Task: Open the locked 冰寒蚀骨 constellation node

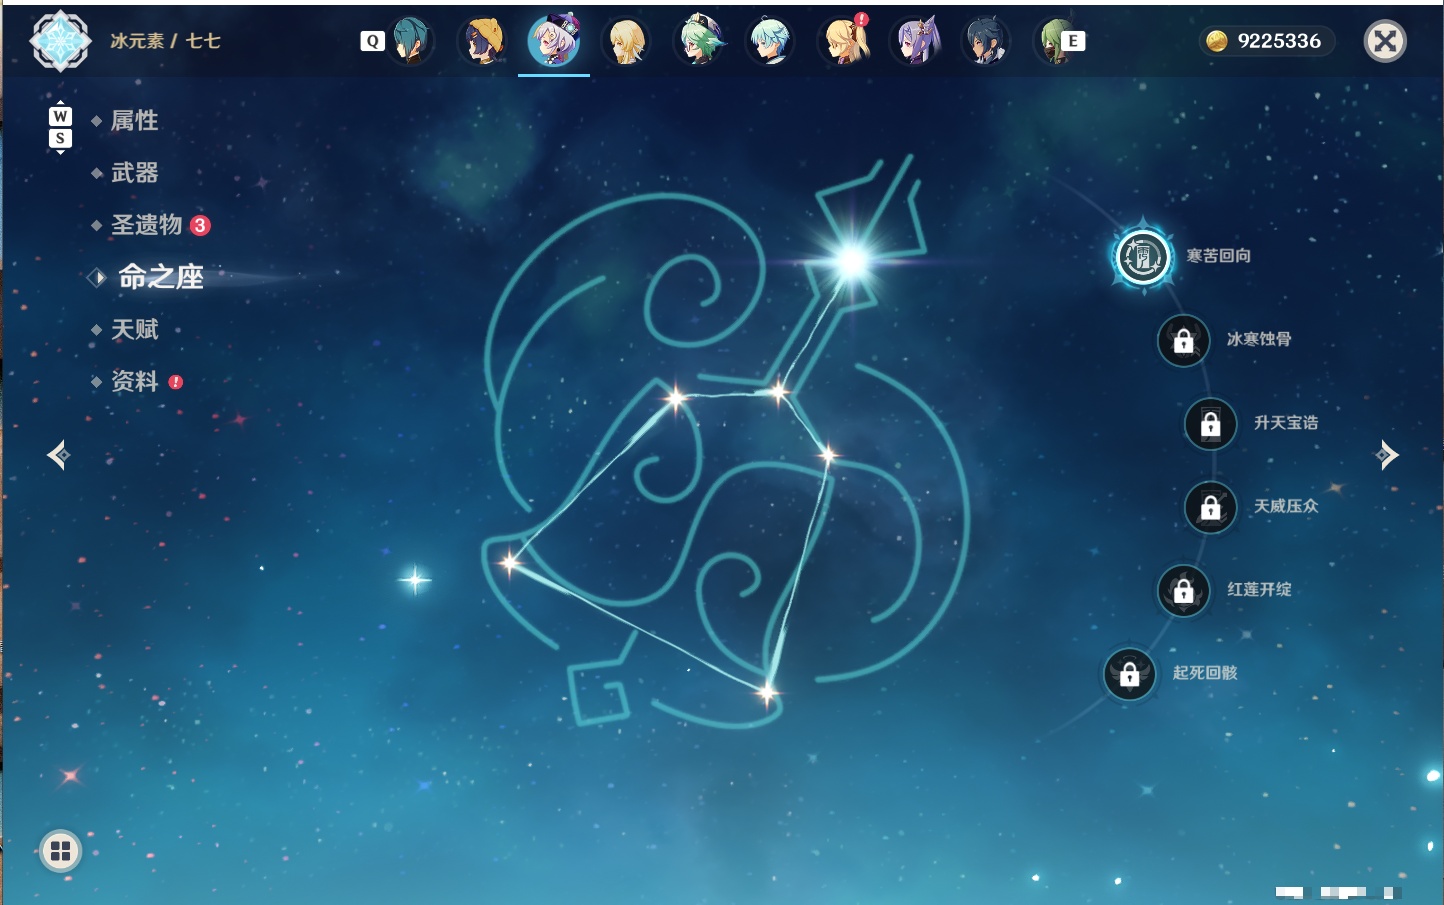Action: tap(1183, 340)
